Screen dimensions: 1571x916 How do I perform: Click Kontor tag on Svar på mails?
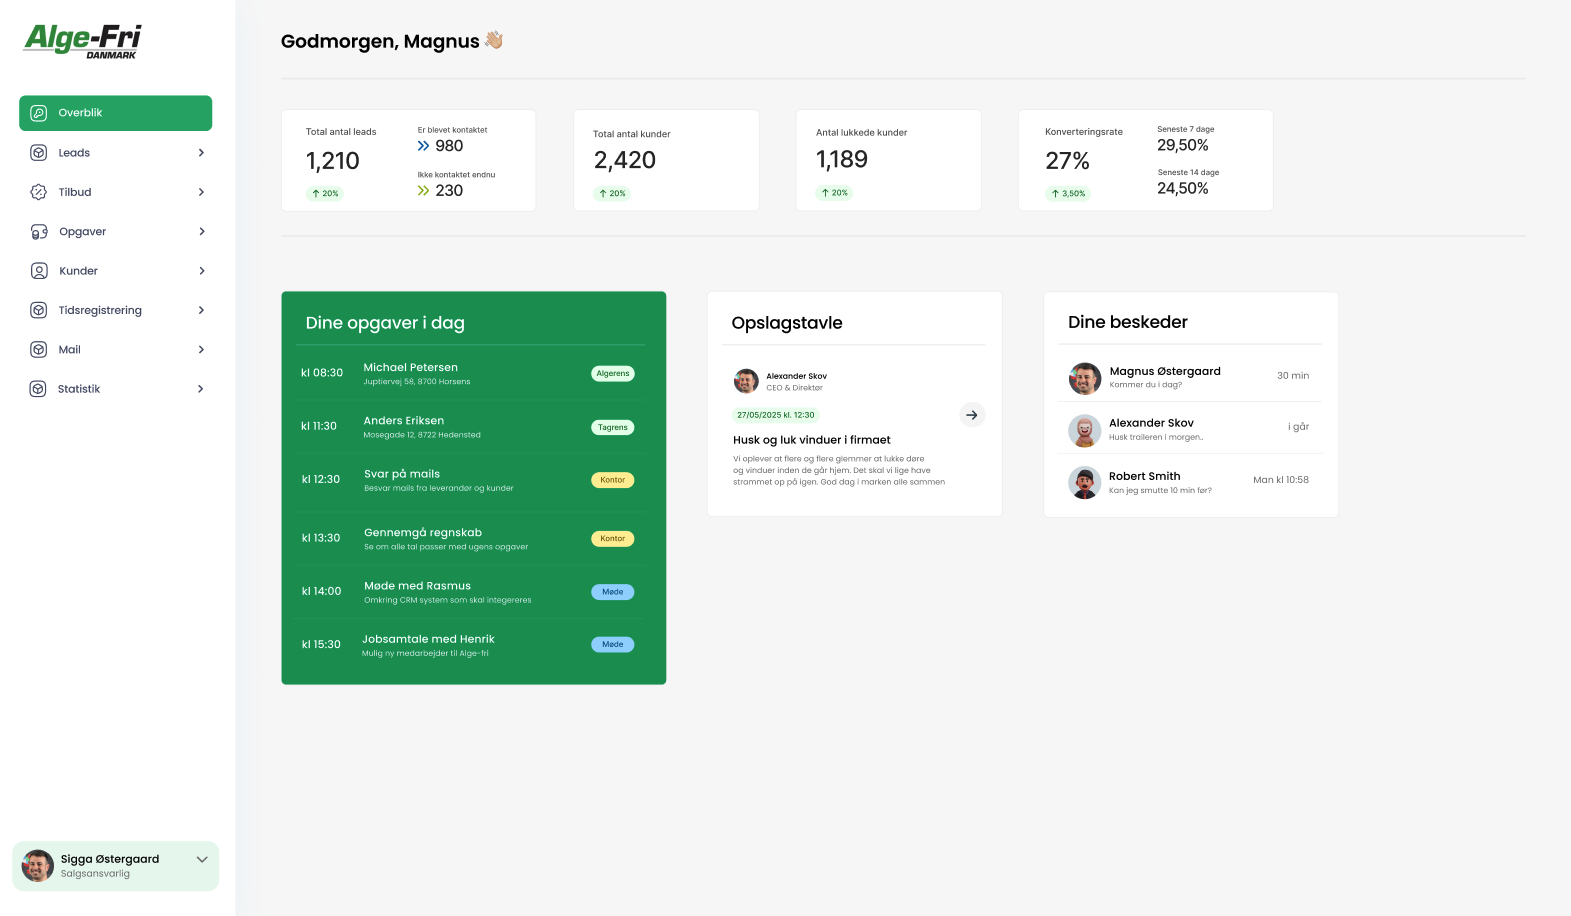[613, 480]
